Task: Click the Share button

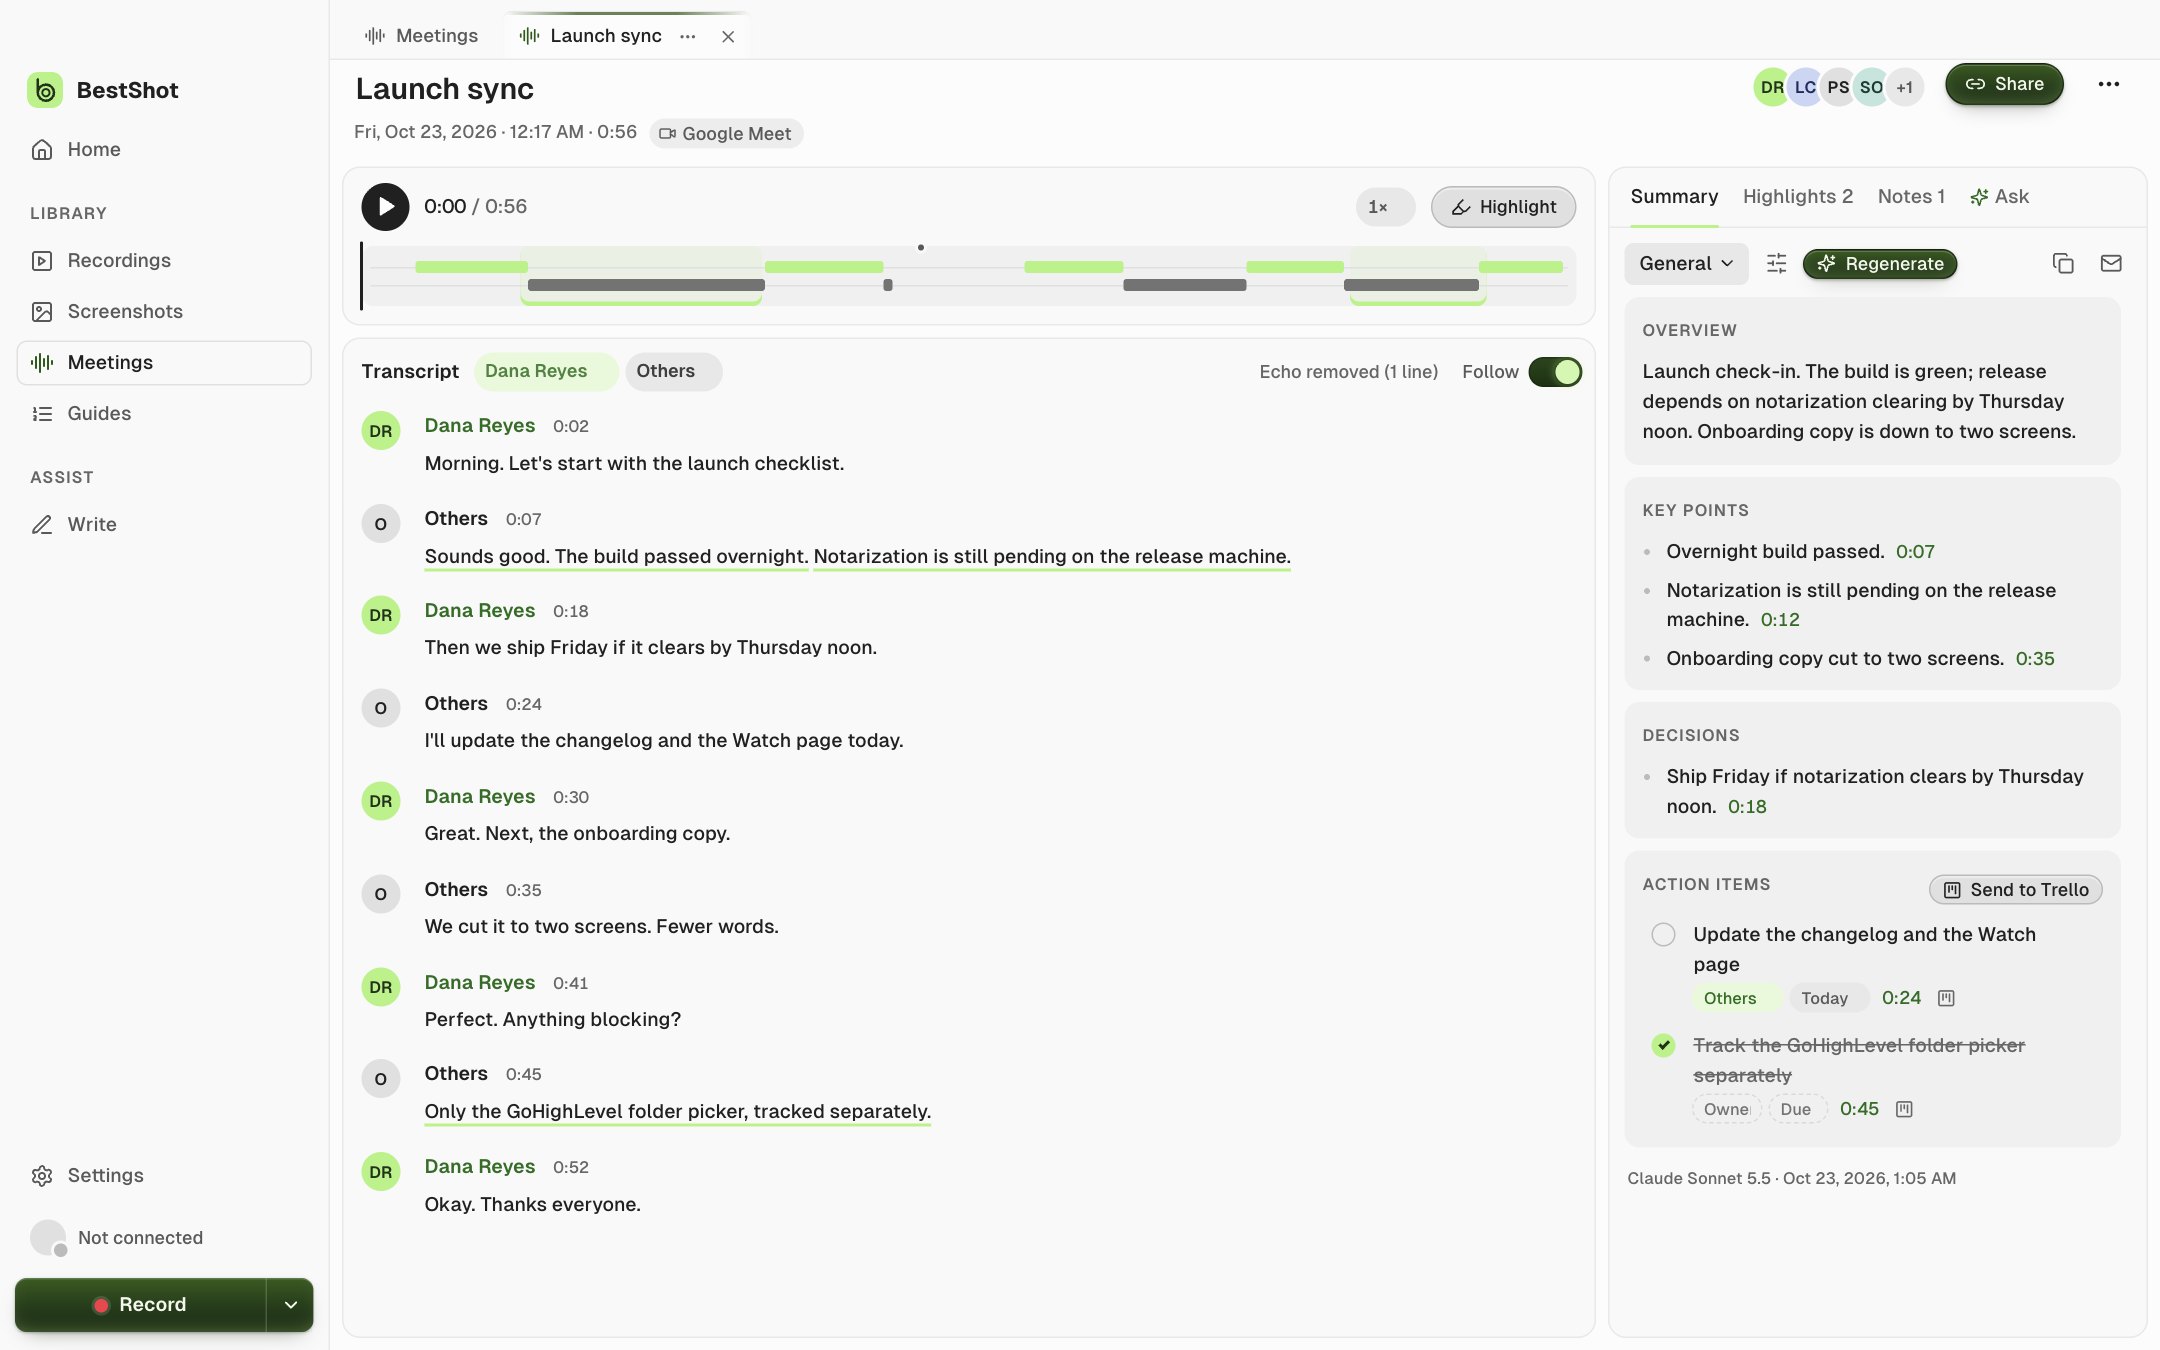Action: [2004, 84]
